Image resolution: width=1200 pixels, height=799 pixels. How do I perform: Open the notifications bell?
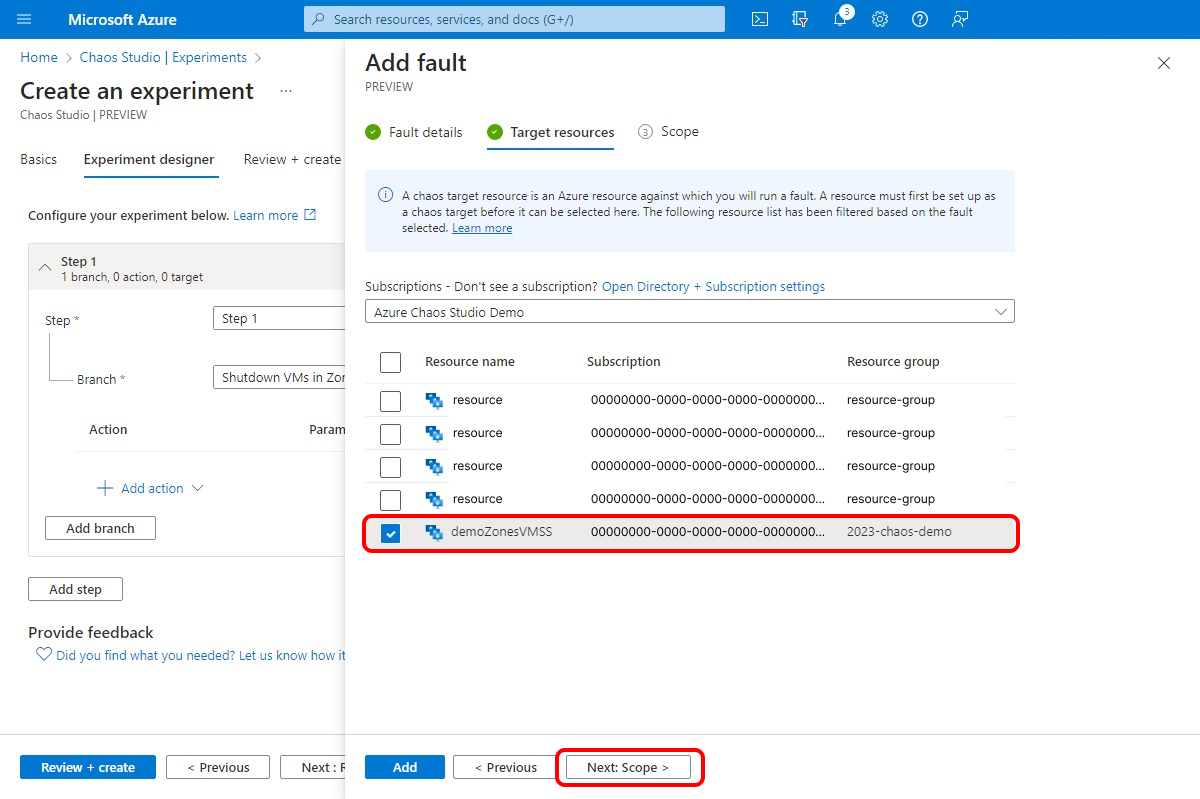[840, 19]
